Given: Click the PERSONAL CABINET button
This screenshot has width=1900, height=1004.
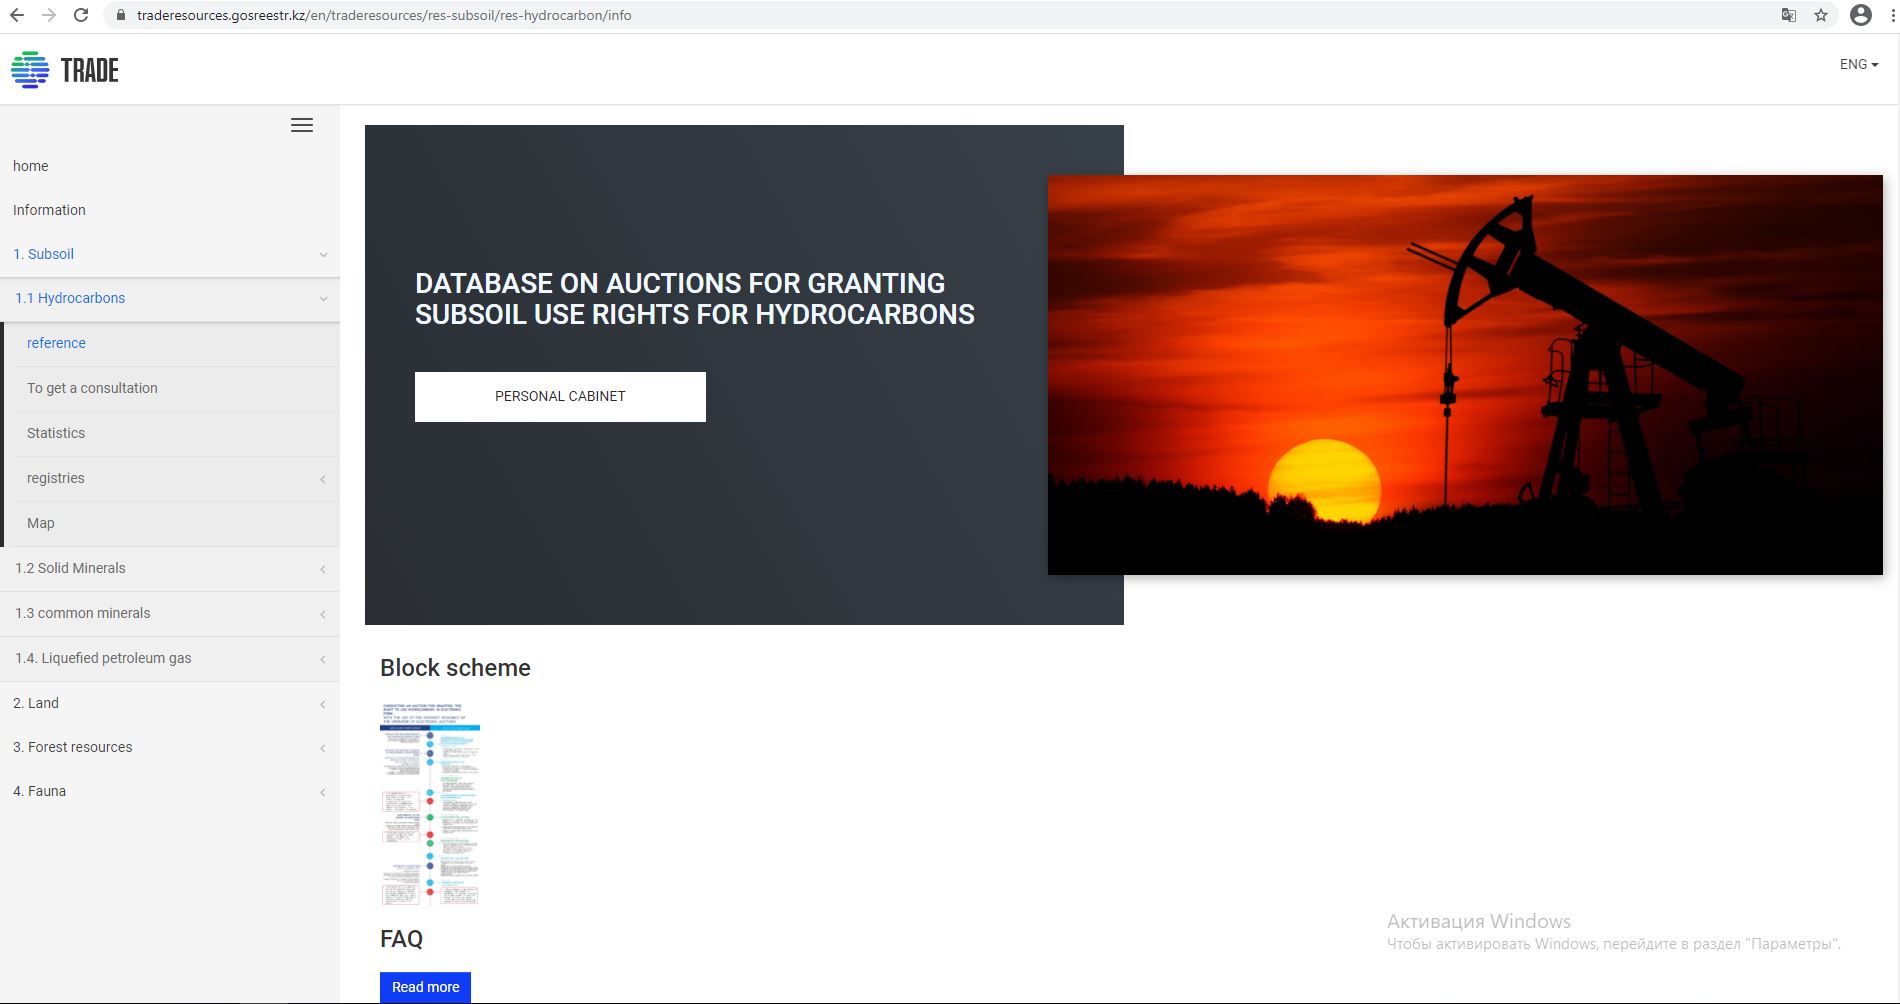Looking at the screenshot, I should (560, 396).
